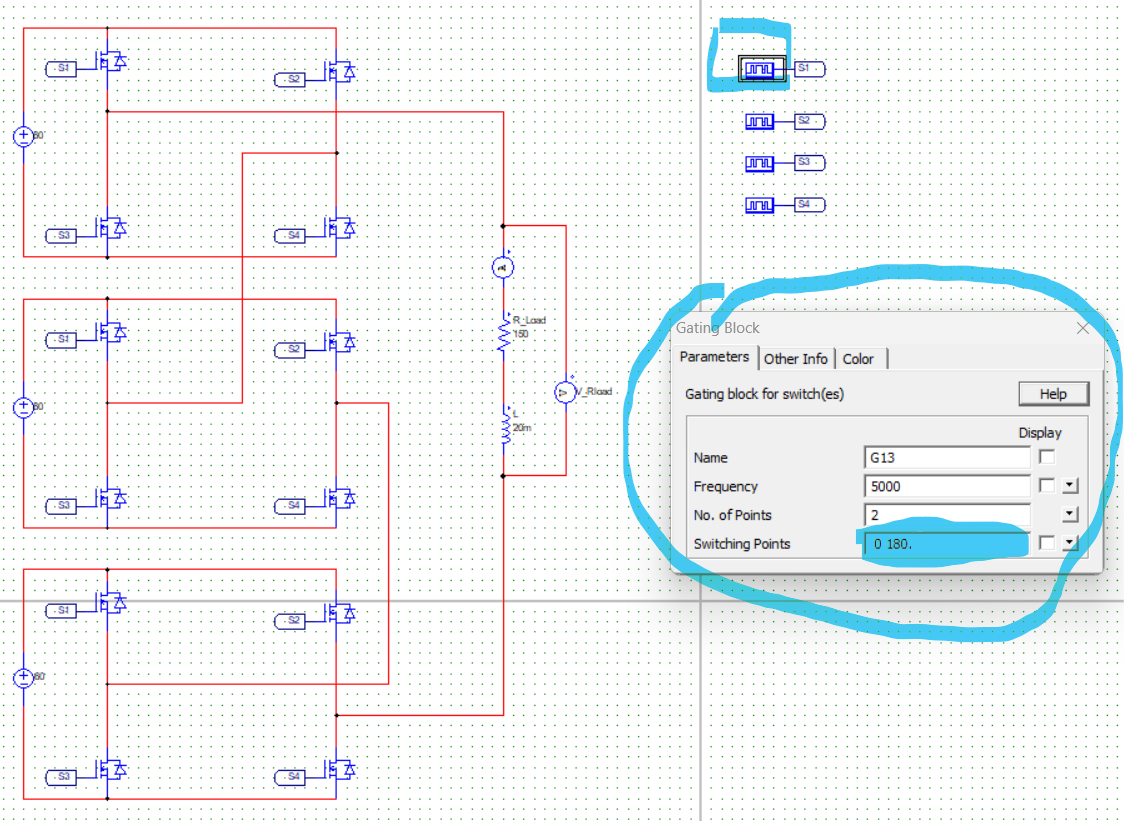Select the voltage probe V_Rload
Viewport: 1124px width, 821px height.
tap(564, 391)
